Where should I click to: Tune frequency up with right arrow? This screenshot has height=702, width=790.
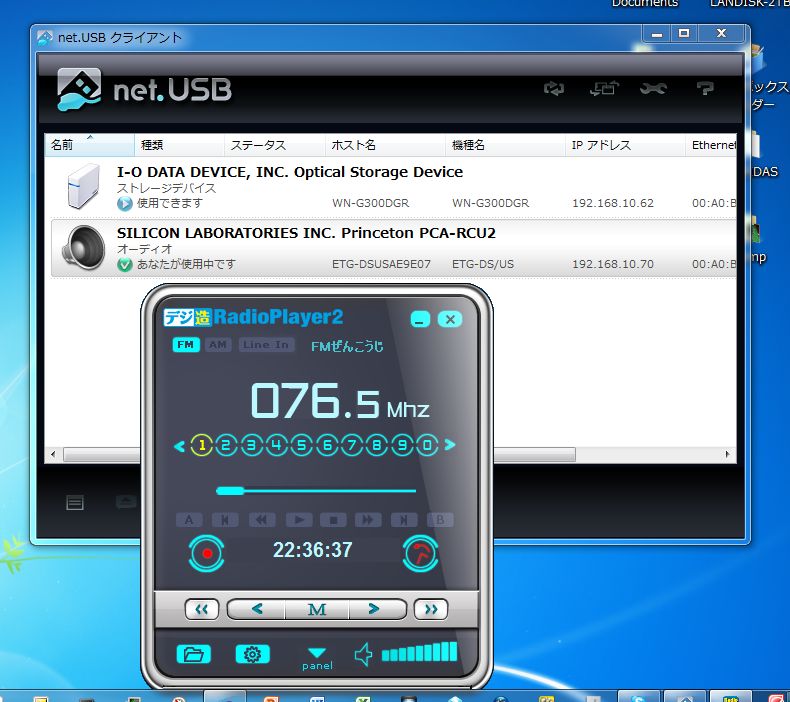tap(376, 609)
